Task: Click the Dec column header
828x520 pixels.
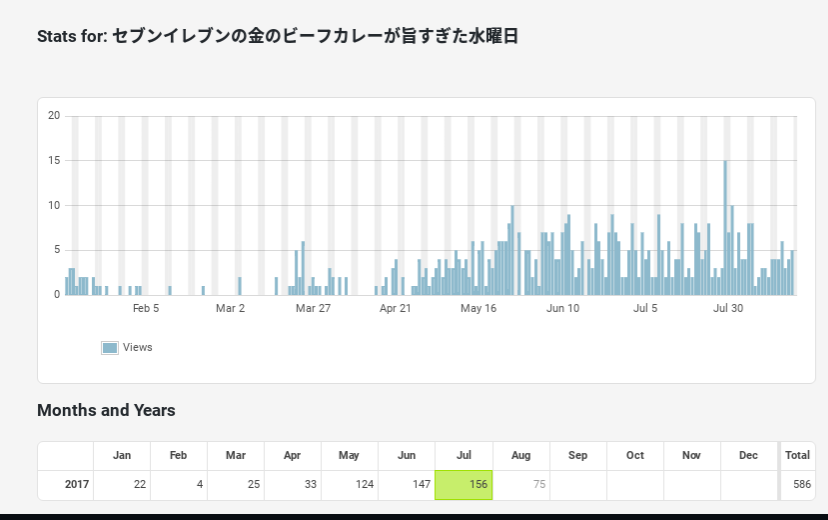Action: pyautogui.click(x=749, y=456)
